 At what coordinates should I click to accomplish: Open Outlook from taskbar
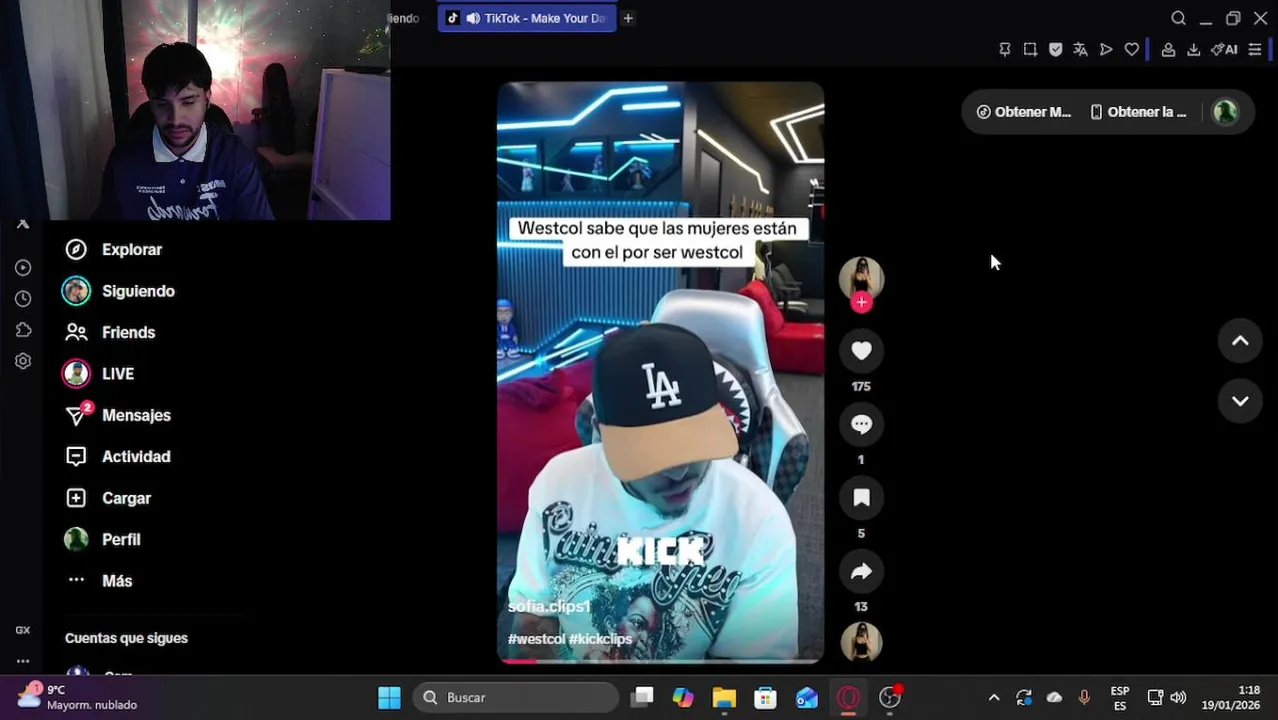[807, 698]
